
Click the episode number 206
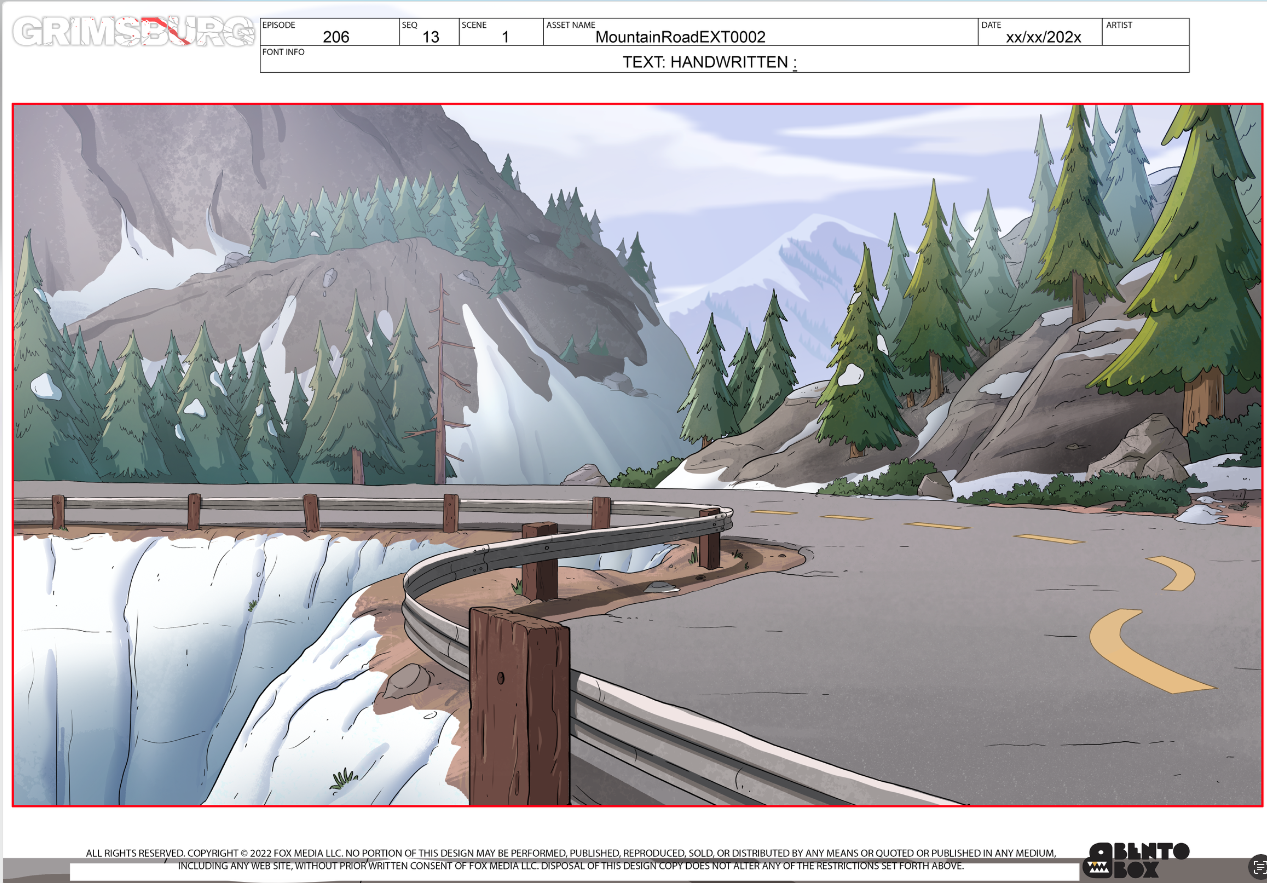coord(336,37)
